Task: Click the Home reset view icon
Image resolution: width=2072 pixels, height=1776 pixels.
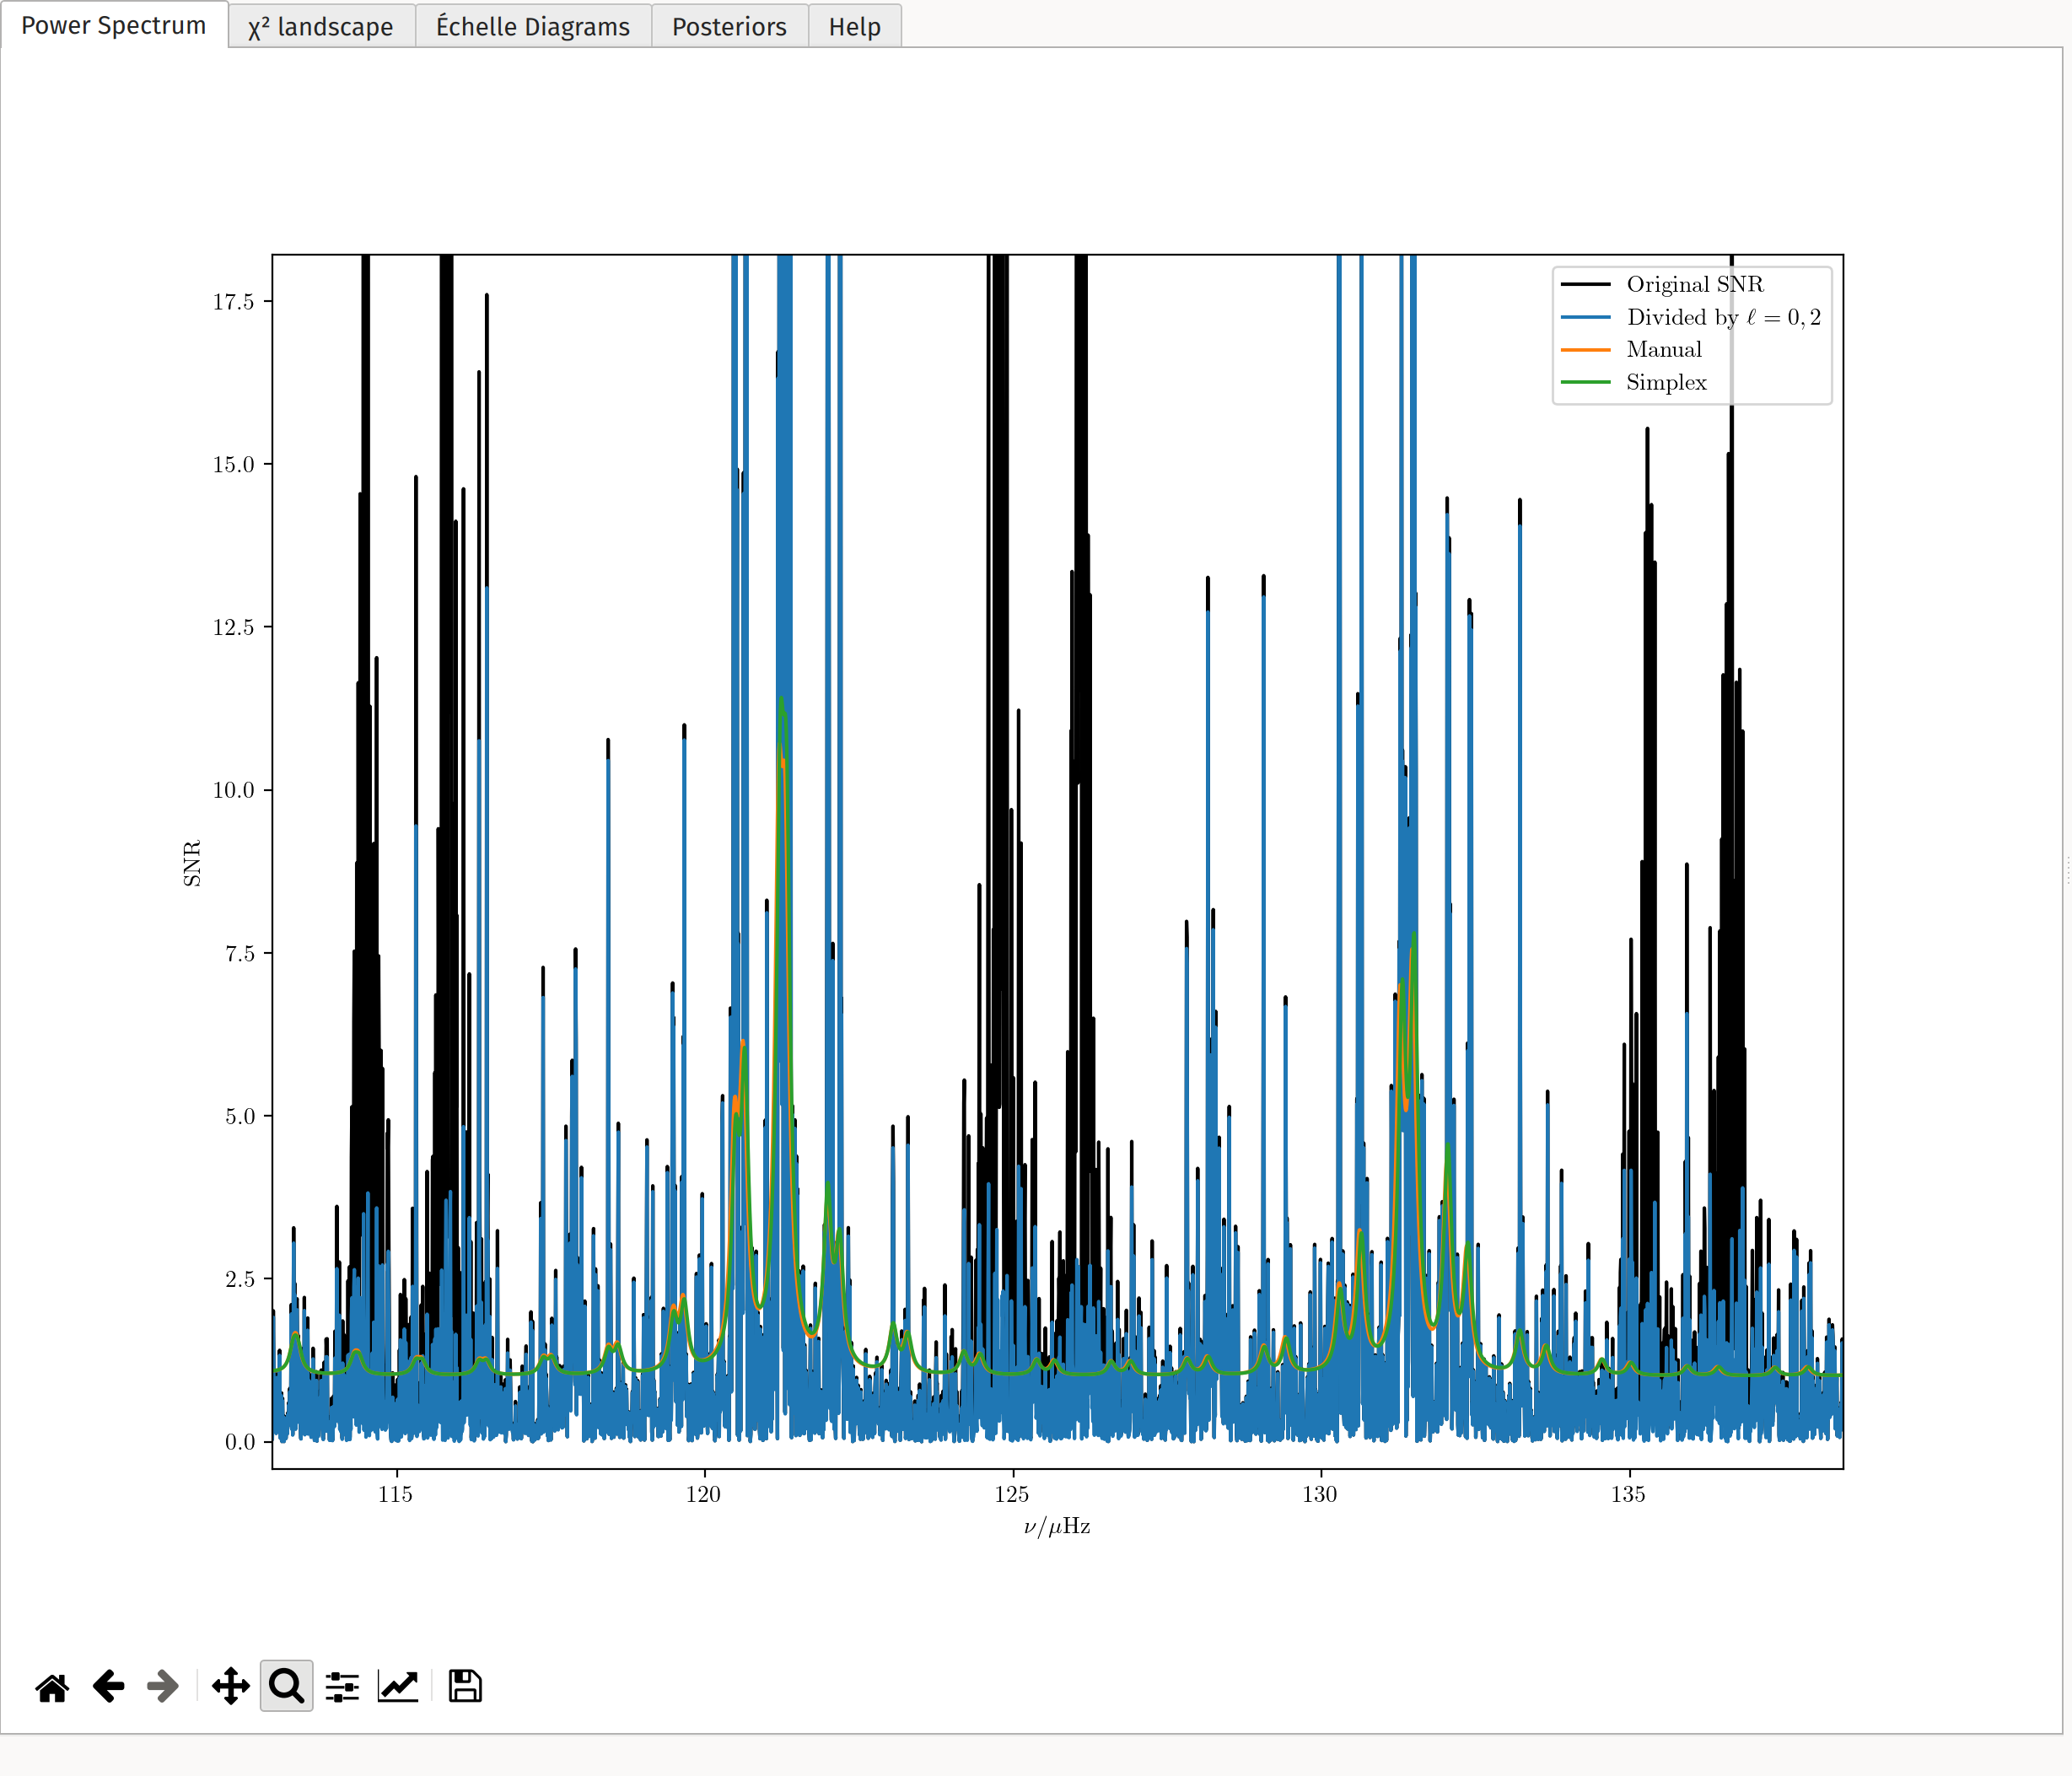Action: [52, 1687]
